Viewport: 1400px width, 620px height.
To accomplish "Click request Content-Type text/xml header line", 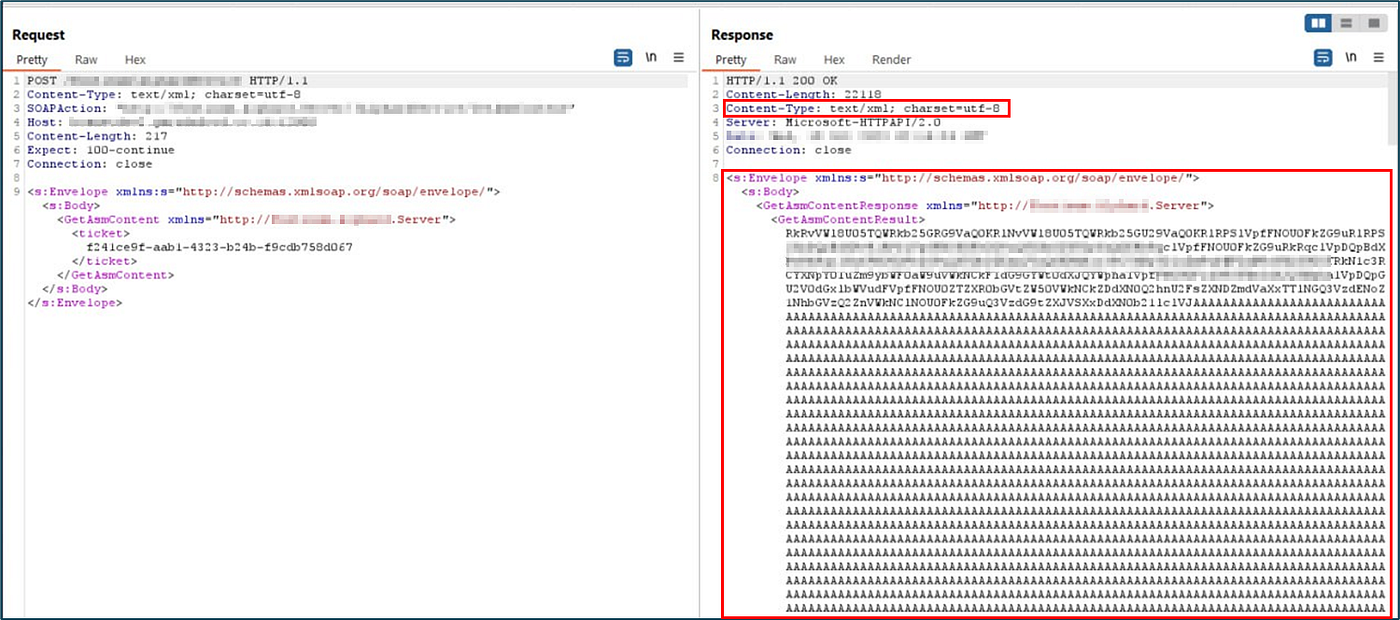I will click(164, 94).
